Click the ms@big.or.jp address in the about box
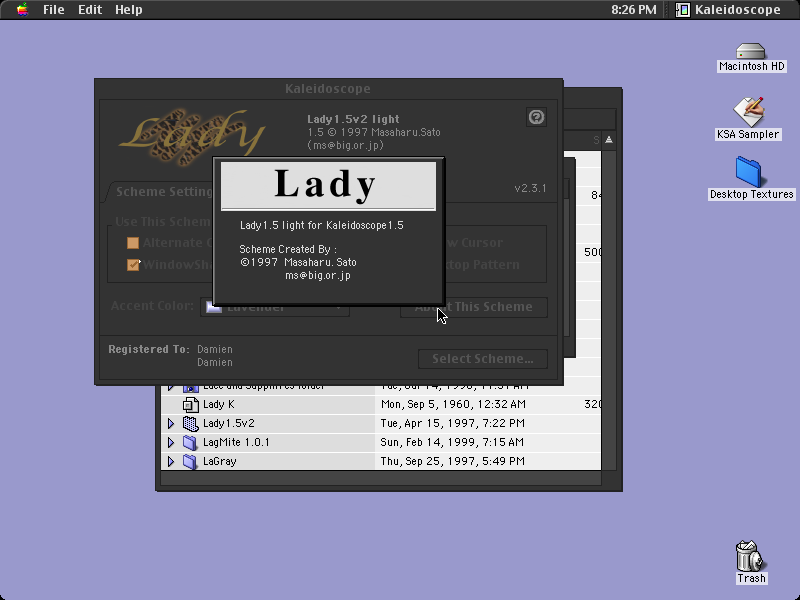800x600 pixels. (x=318, y=276)
